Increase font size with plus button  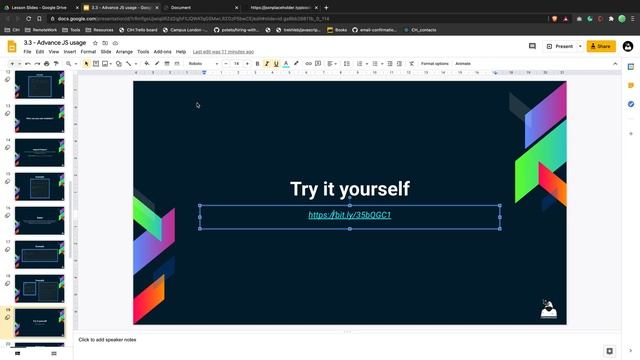(x=247, y=64)
